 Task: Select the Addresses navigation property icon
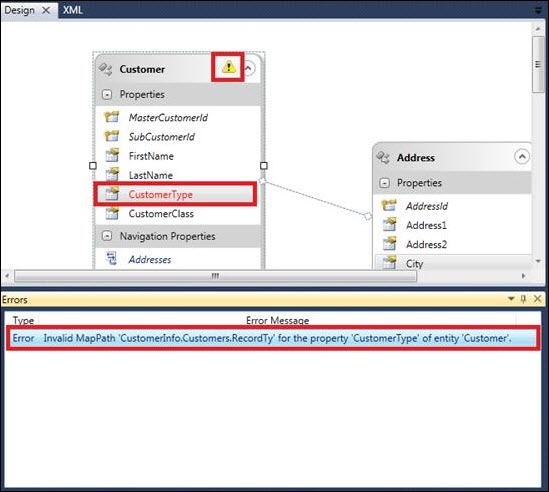pyautogui.click(x=111, y=258)
